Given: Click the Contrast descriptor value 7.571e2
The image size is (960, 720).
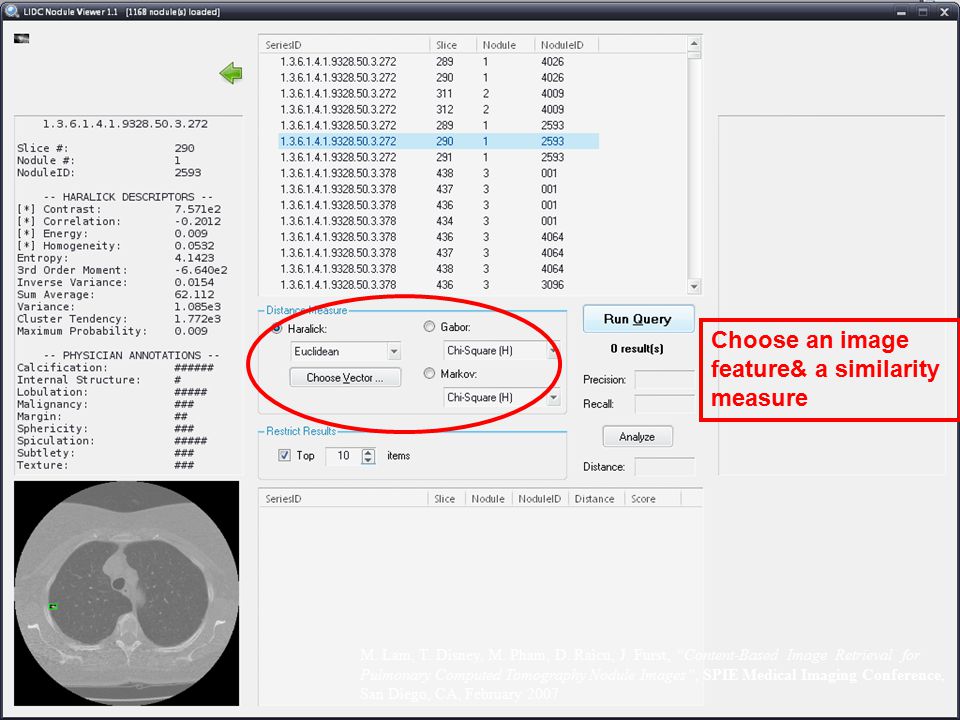Looking at the screenshot, I should coord(197,209).
